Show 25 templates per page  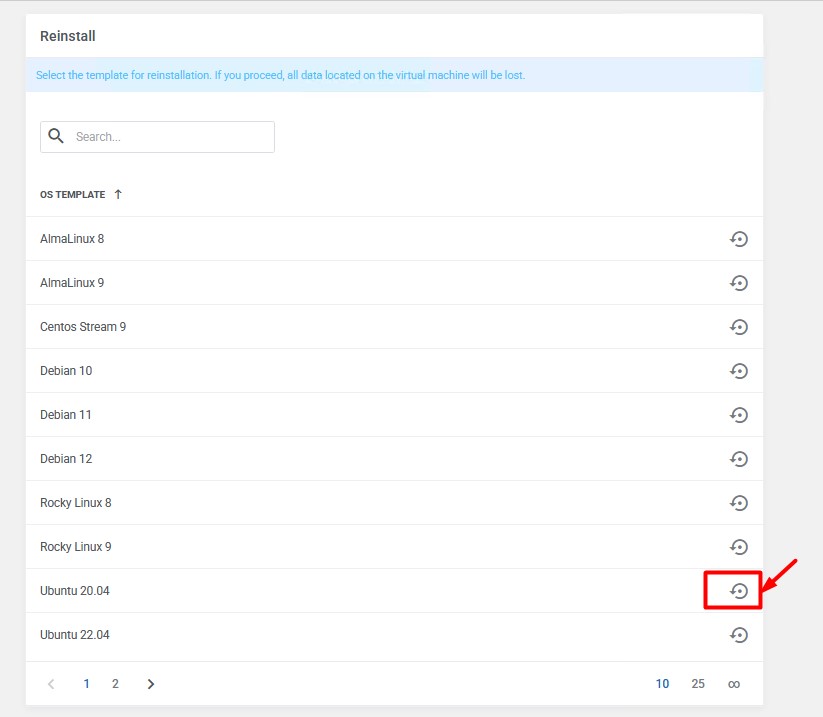pyautogui.click(x=698, y=684)
